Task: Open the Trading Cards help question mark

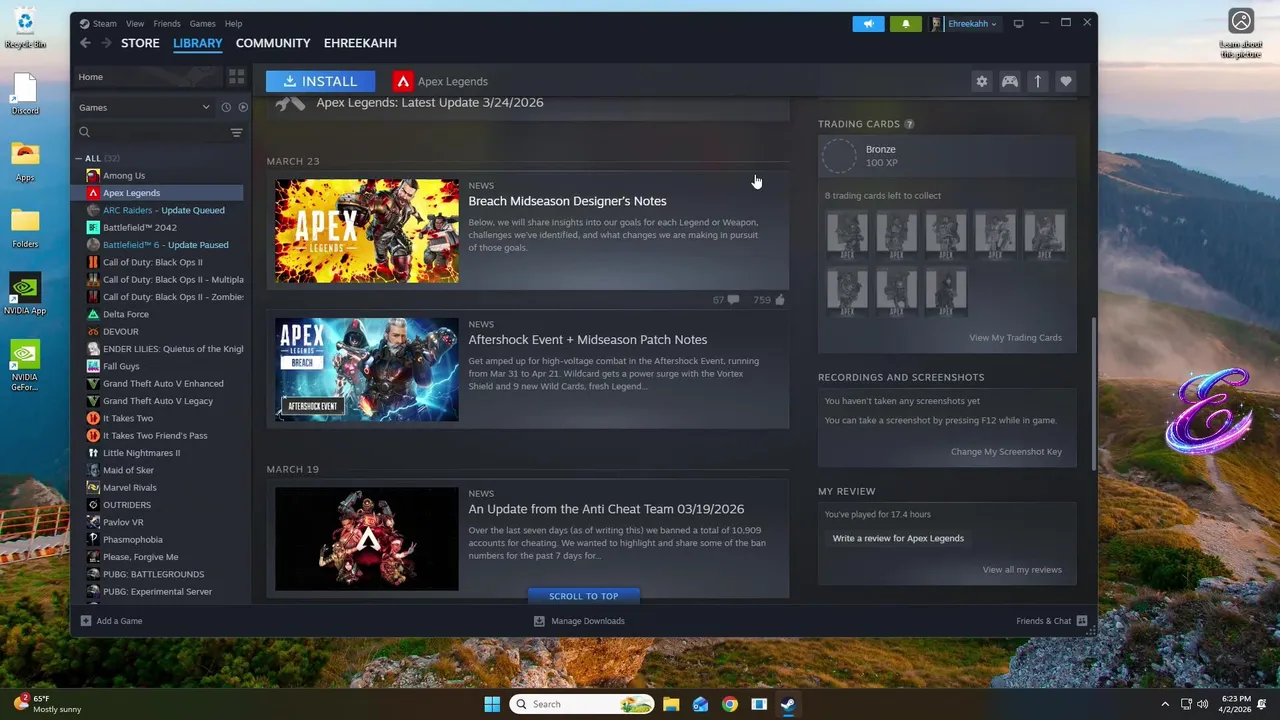Action: point(909,124)
